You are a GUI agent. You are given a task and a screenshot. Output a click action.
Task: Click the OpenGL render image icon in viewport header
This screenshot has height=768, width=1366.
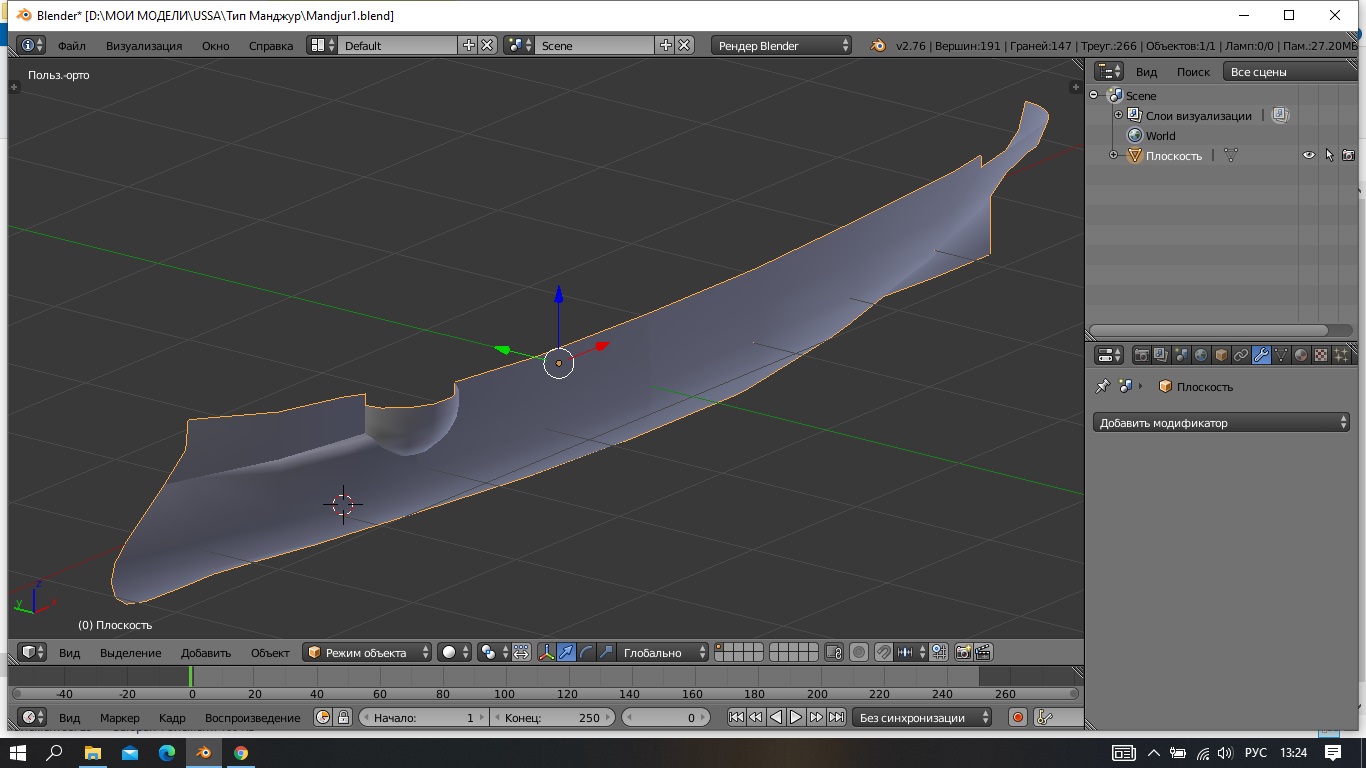tap(964, 652)
